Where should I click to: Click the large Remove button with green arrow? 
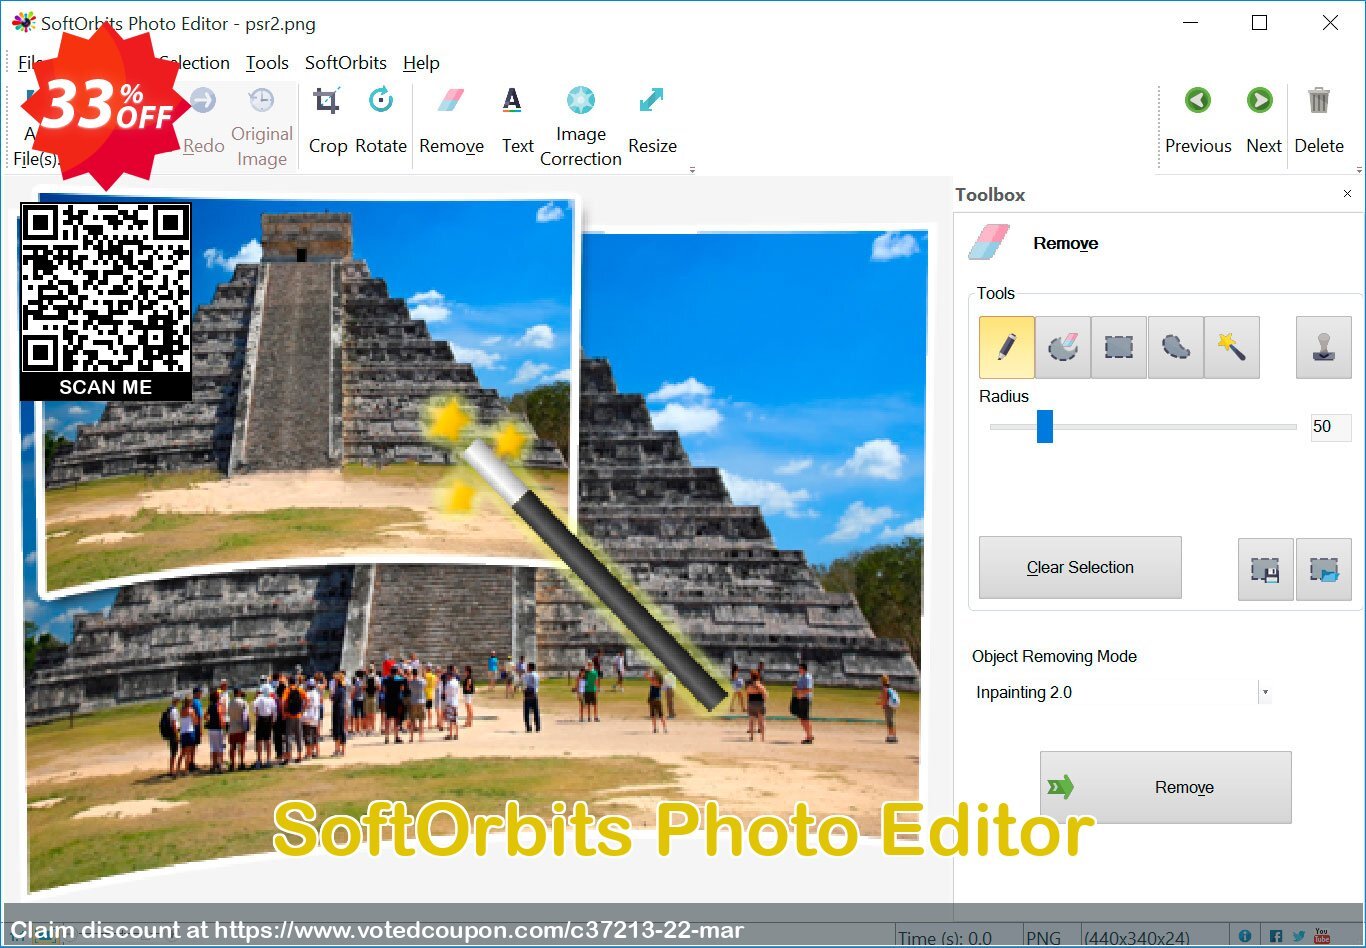click(1166, 787)
